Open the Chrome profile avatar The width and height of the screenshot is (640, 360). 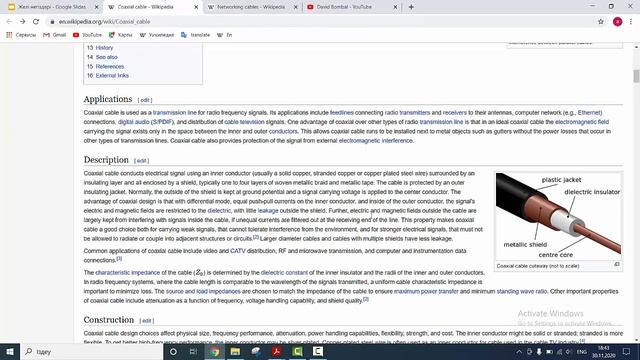point(618,22)
